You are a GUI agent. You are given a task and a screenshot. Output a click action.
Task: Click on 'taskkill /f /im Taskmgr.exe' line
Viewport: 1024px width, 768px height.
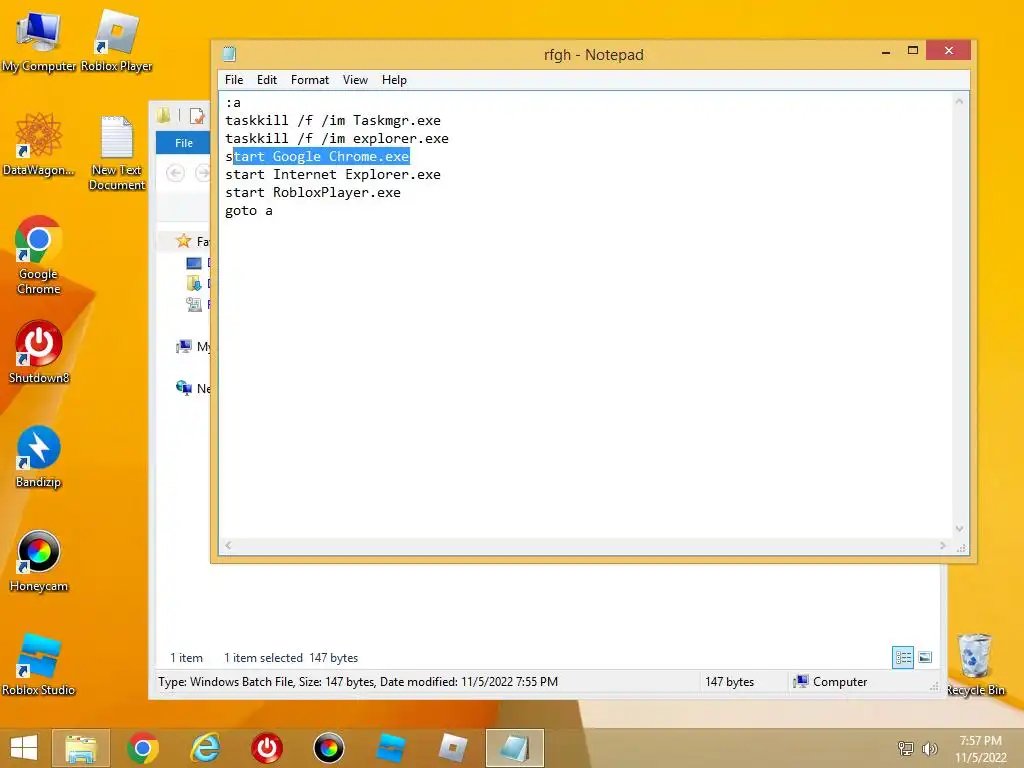(x=333, y=120)
